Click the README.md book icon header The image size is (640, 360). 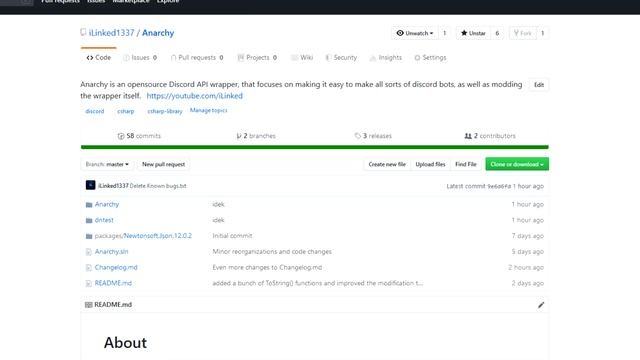(89, 304)
